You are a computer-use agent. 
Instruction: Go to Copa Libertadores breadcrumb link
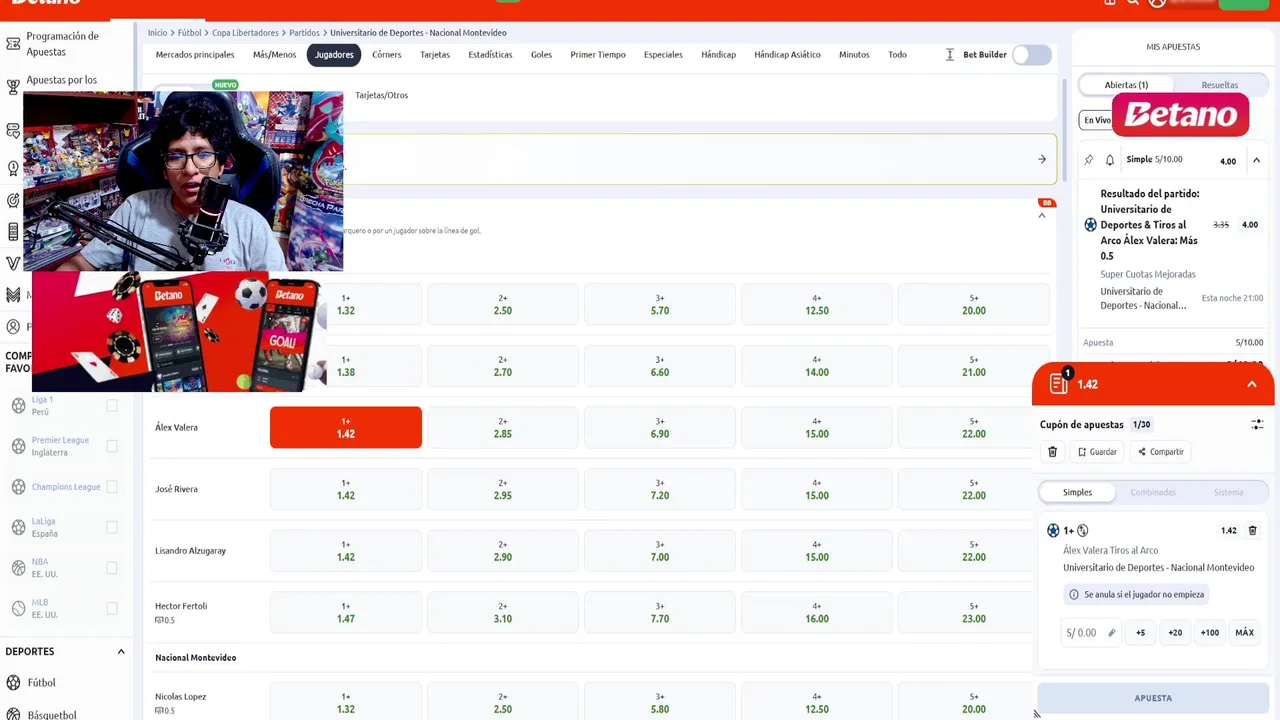tap(245, 33)
